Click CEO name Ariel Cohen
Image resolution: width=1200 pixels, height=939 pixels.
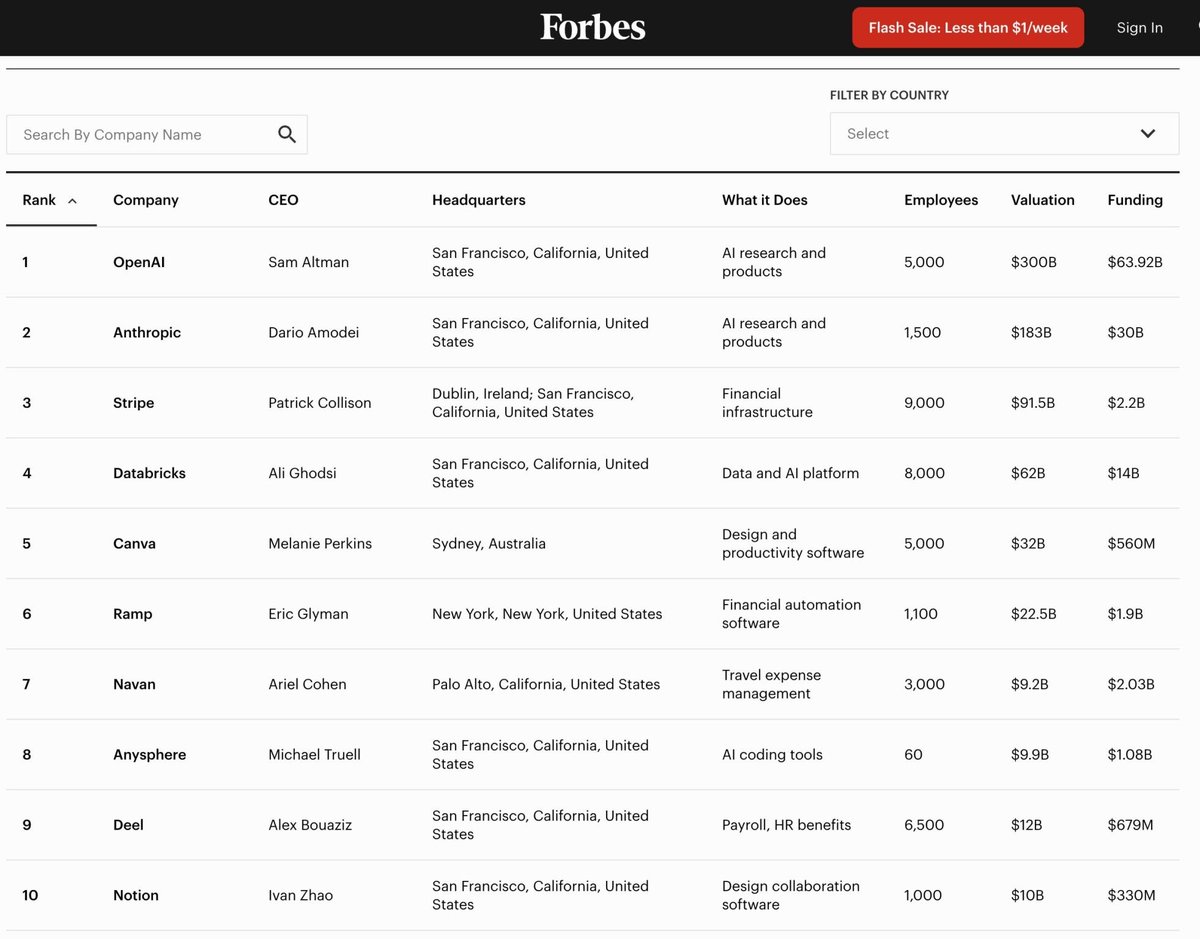[307, 684]
